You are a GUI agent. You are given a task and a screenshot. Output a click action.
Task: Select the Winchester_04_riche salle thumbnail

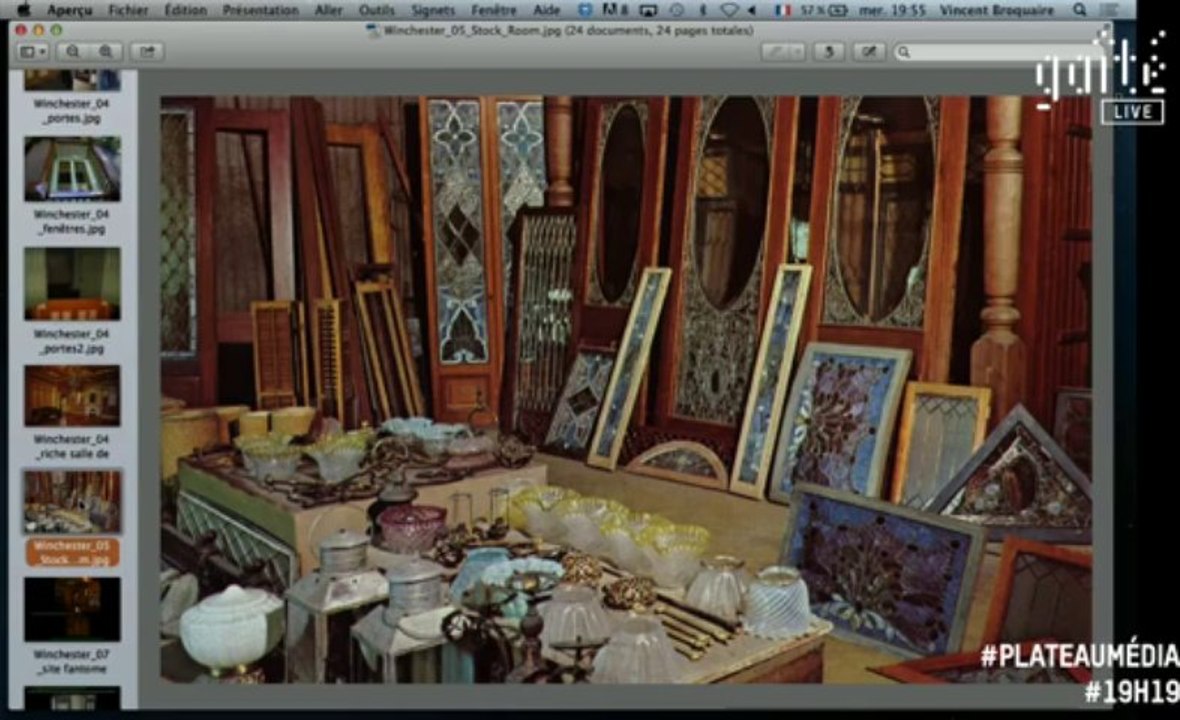click(x=72, y=396)
